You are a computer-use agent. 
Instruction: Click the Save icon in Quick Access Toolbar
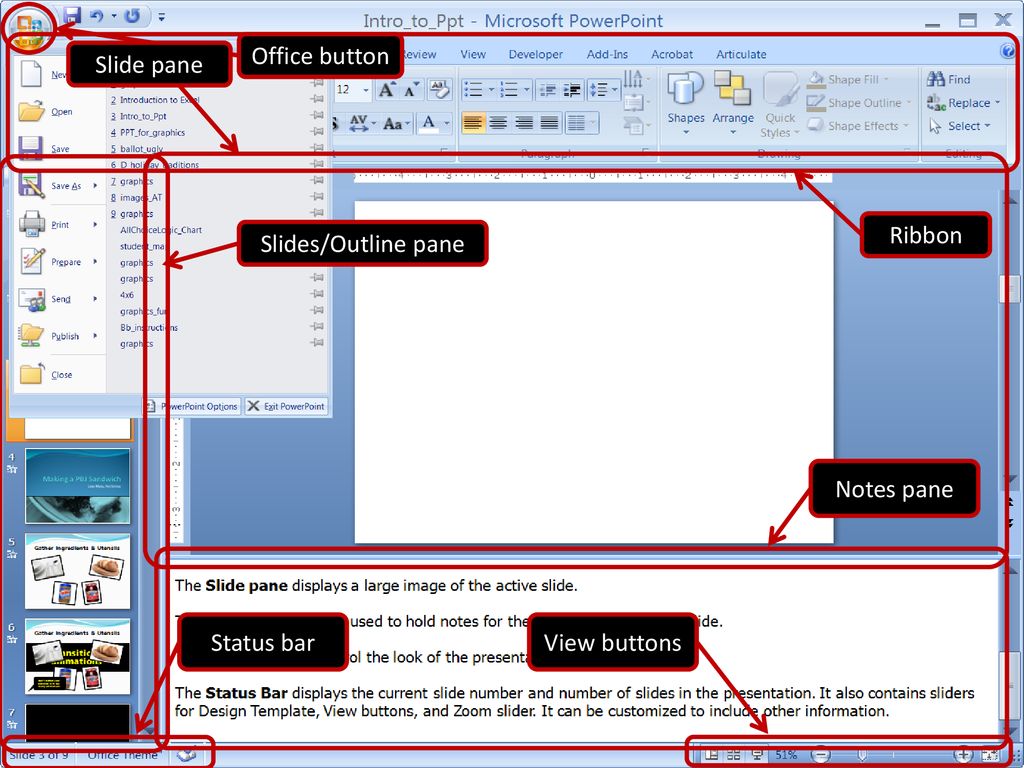[71, 16]
